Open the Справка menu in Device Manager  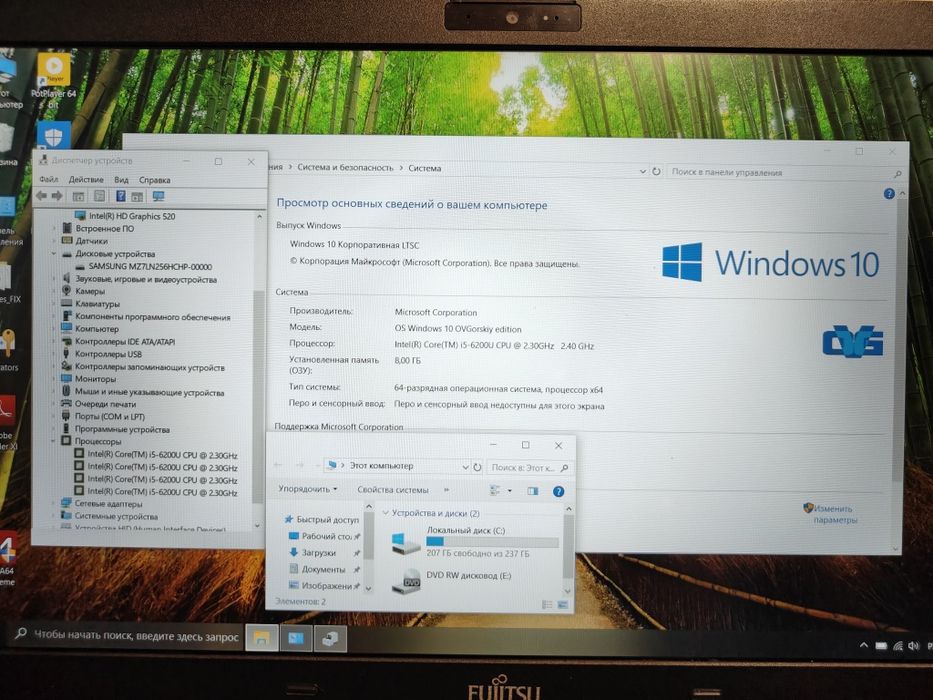155,180
